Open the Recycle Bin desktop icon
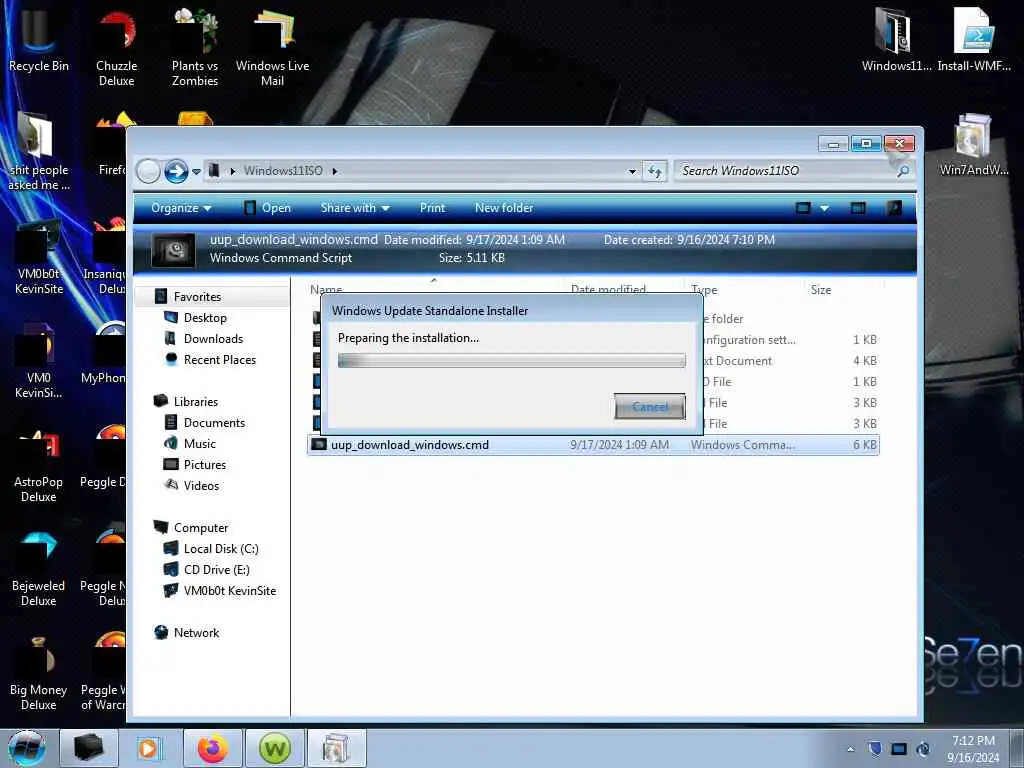 click(x=39, y=39)
